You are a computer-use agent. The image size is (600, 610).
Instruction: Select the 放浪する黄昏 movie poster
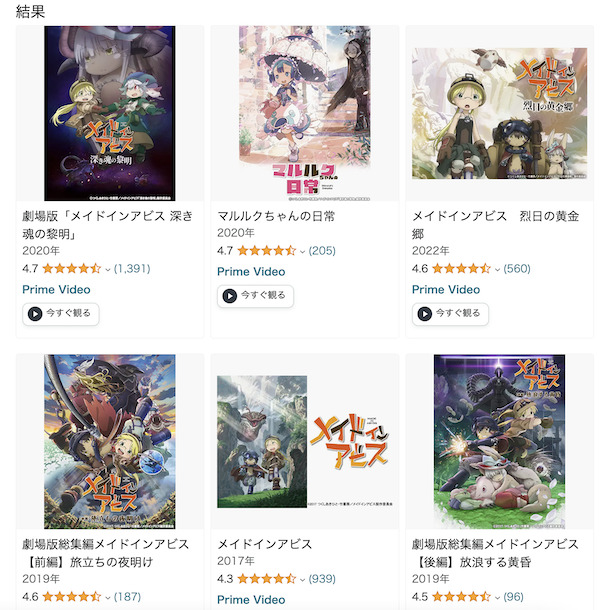(x=500, y=442)
